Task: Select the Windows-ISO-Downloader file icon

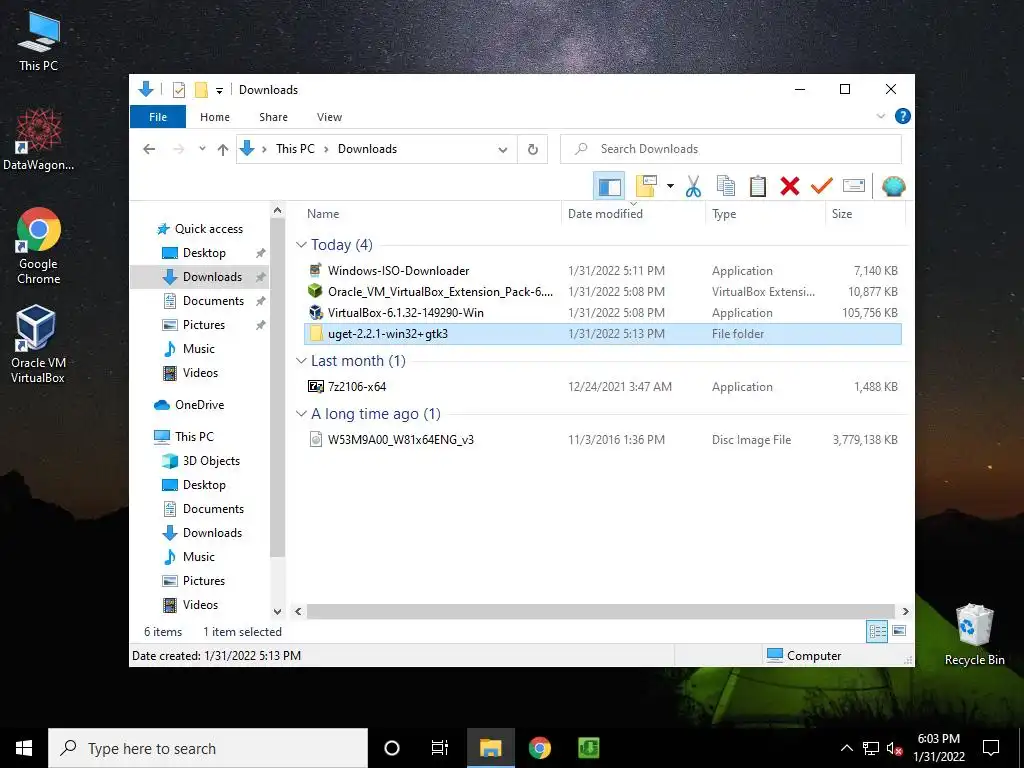Action: (315, 270)
